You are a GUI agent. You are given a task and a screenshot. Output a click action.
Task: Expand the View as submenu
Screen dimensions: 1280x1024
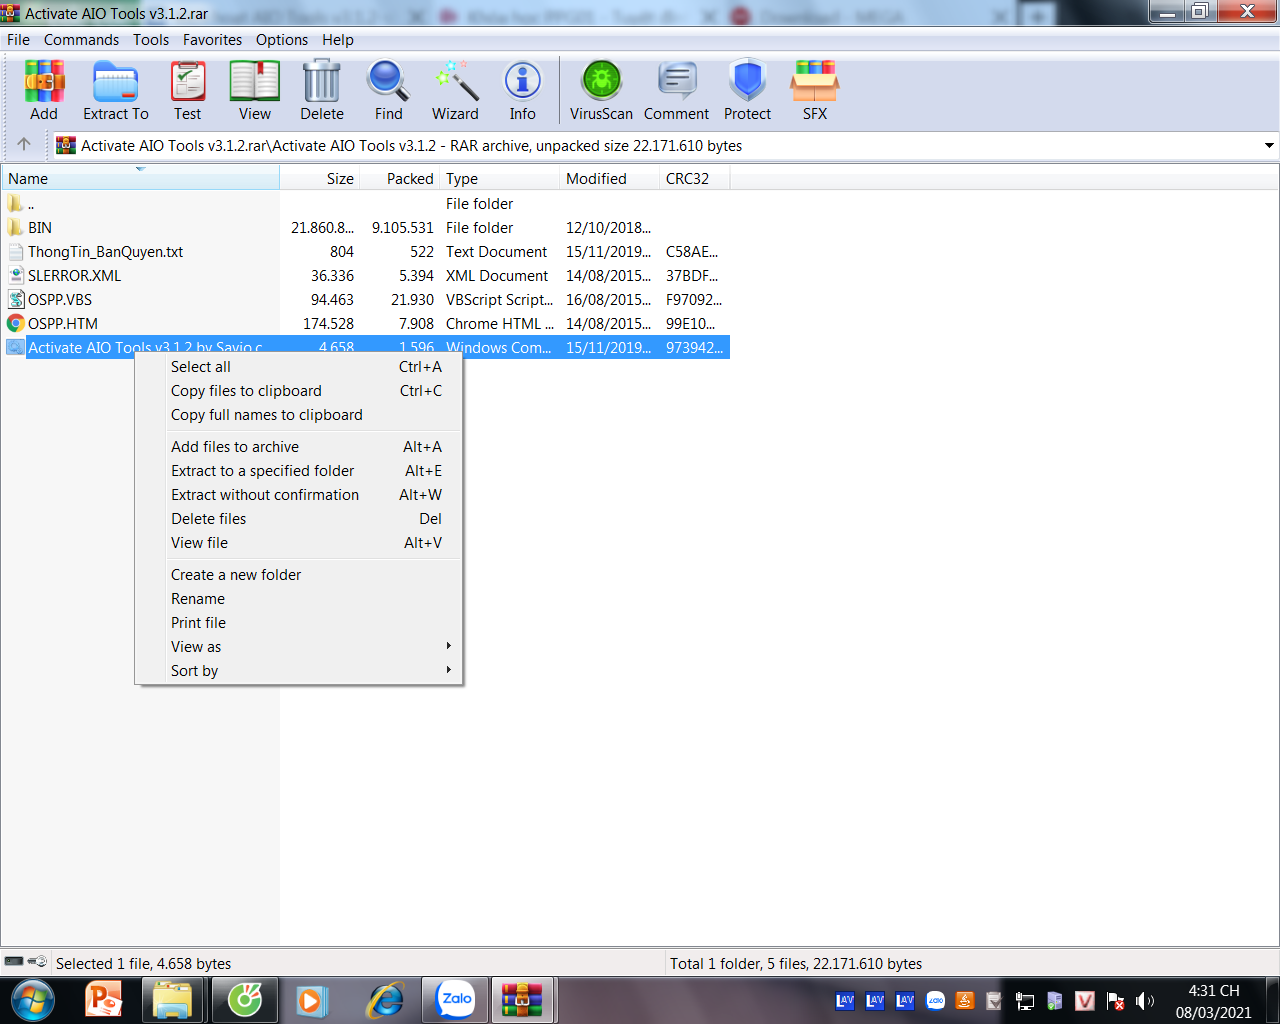click(298, 647)
